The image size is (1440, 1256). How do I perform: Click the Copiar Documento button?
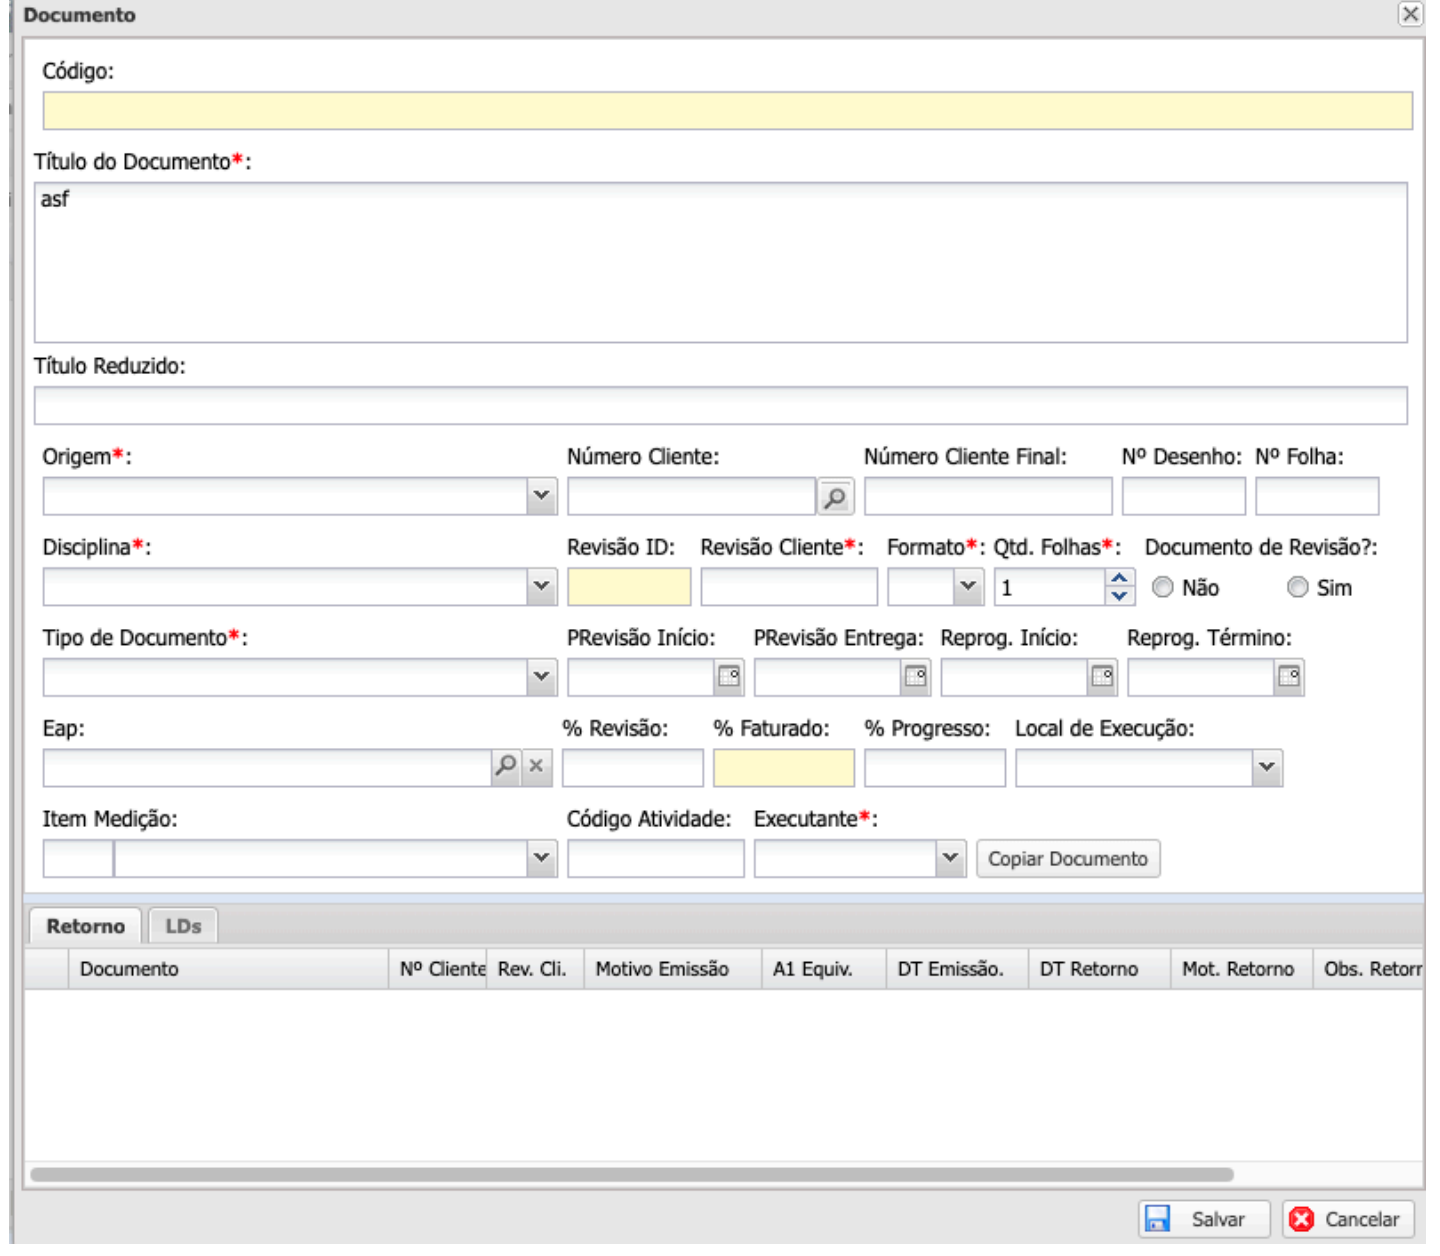[1068, 859]
